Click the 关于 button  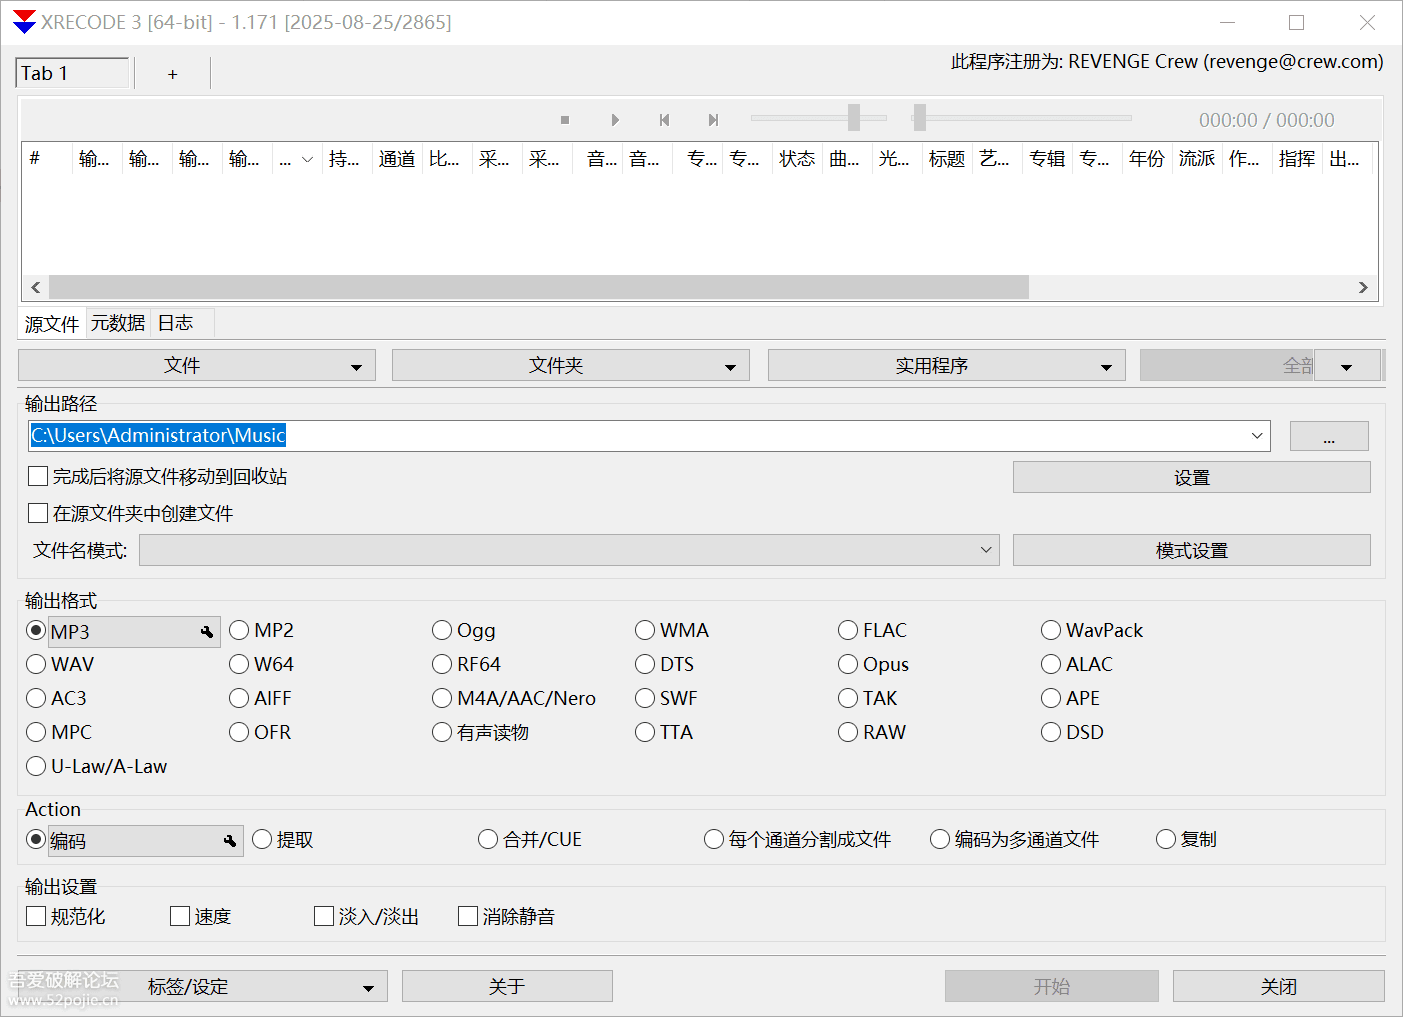click(x=506, y=985)
